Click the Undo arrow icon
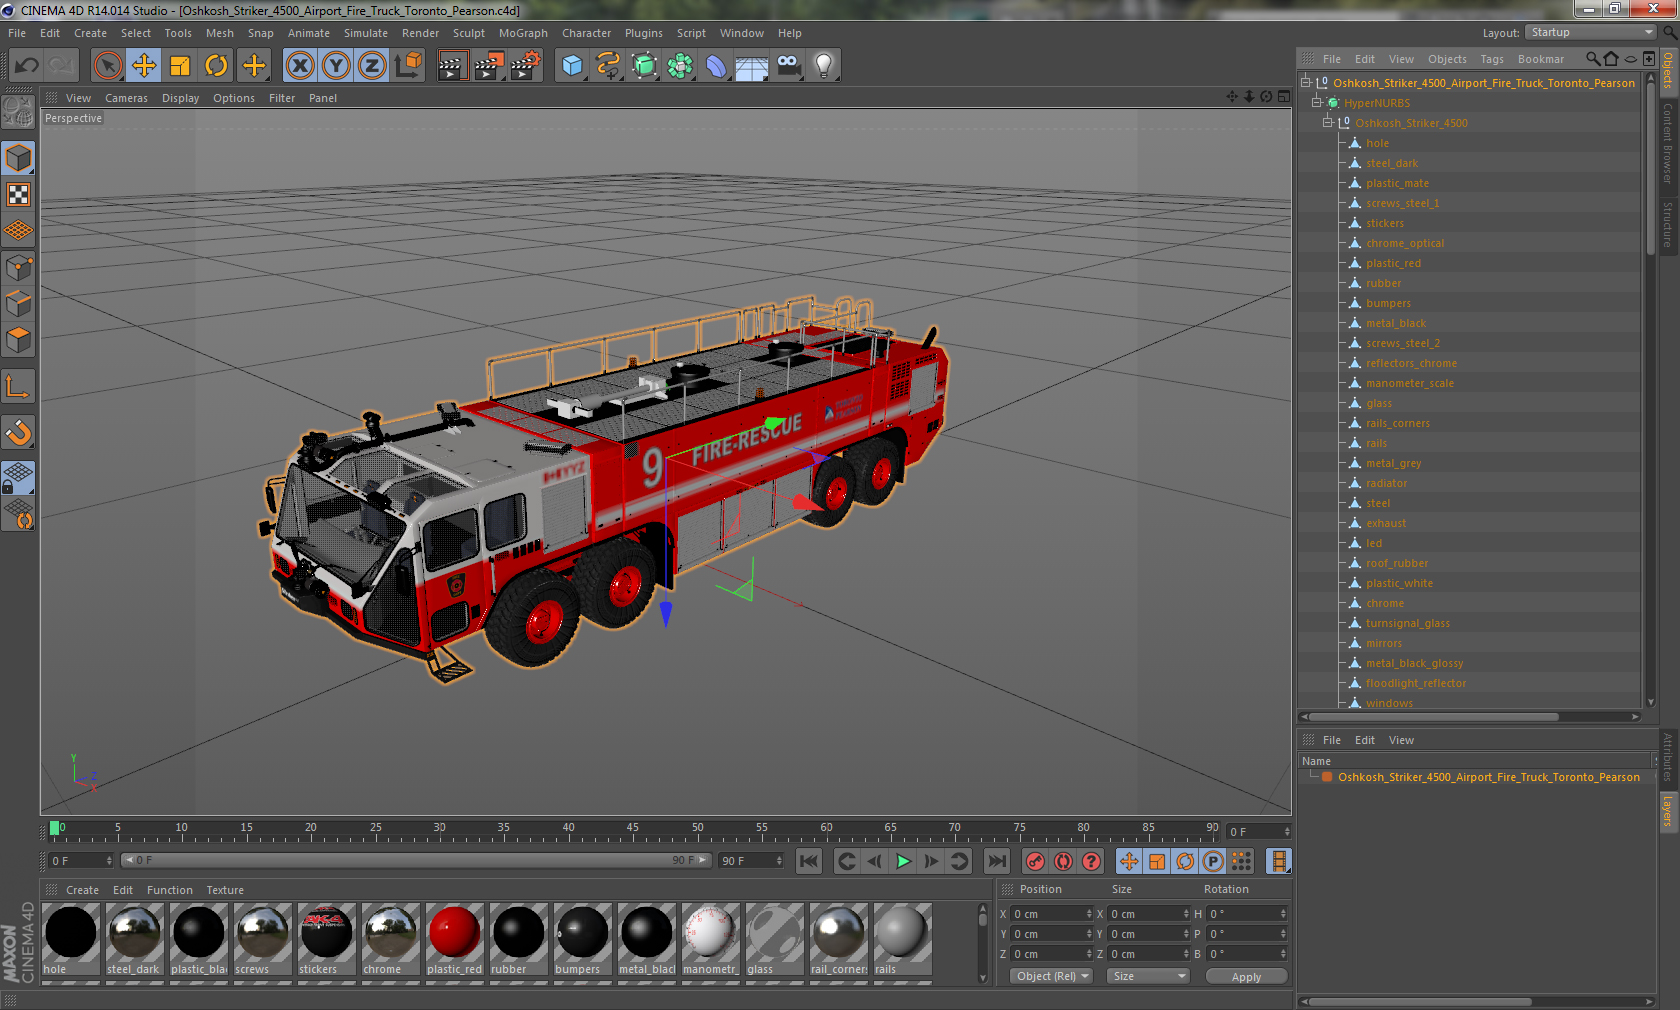The width and height of the screenshot is (1680, 1010). point(27,66)
